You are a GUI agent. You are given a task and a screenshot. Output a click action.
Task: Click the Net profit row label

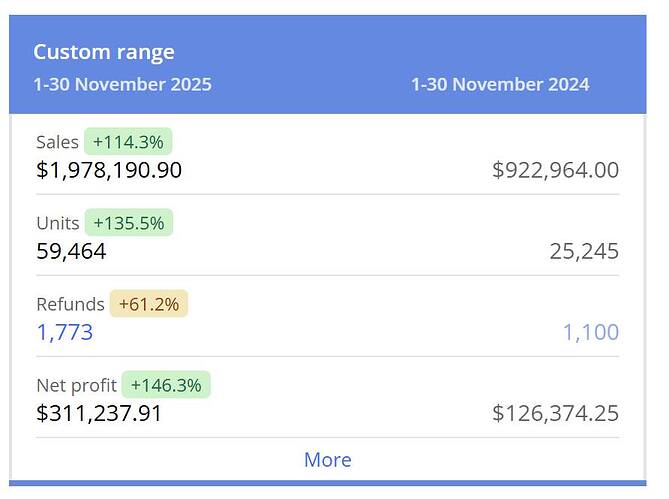click(x=76, y=385)
